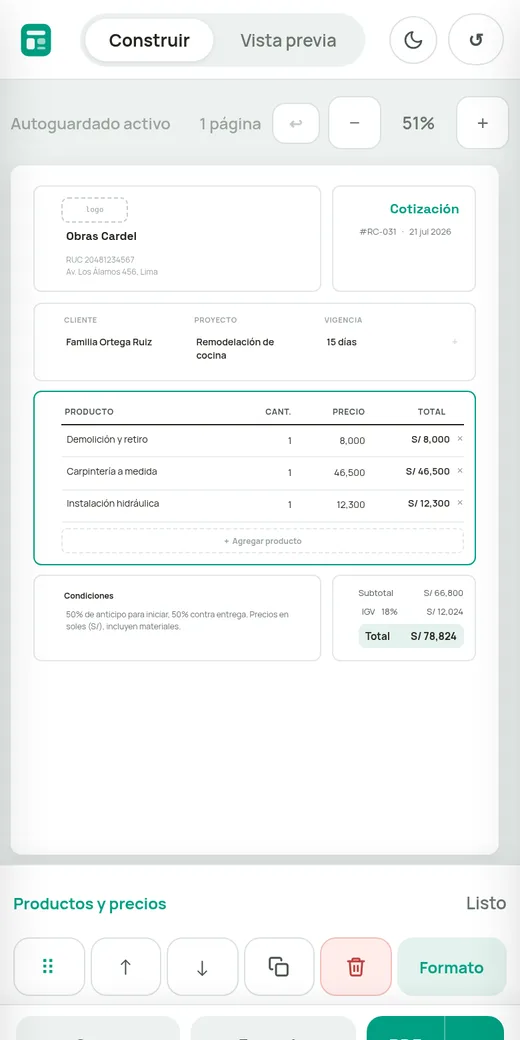The width and height of the screenshot is (520, 1040).
Task: Click price 46,500 cell
Action: click(x=350, y=473)
